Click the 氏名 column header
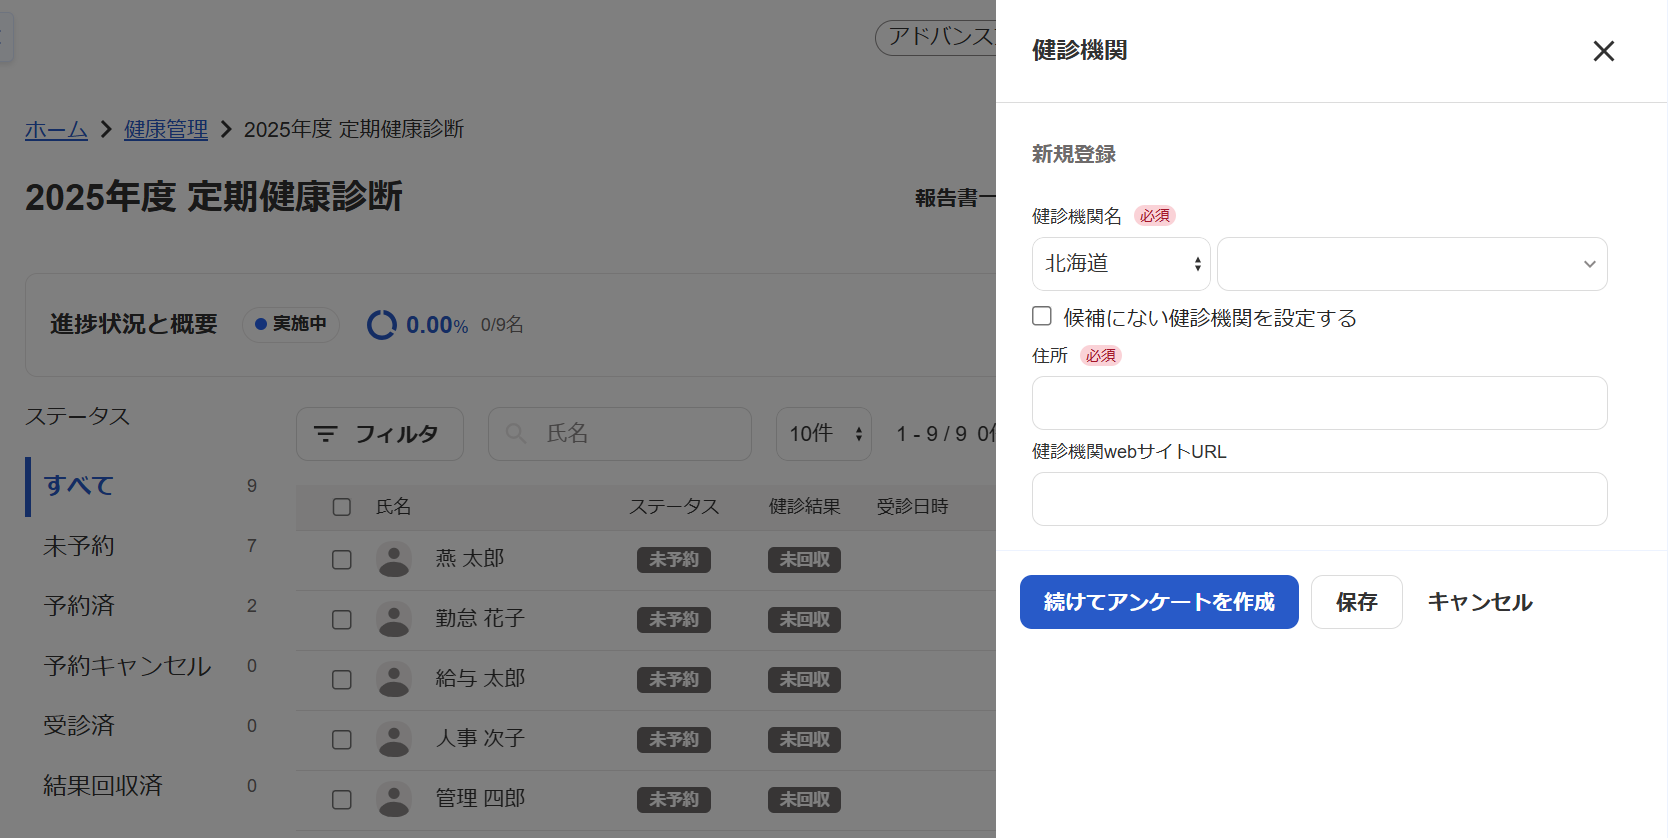 (394, 507)
